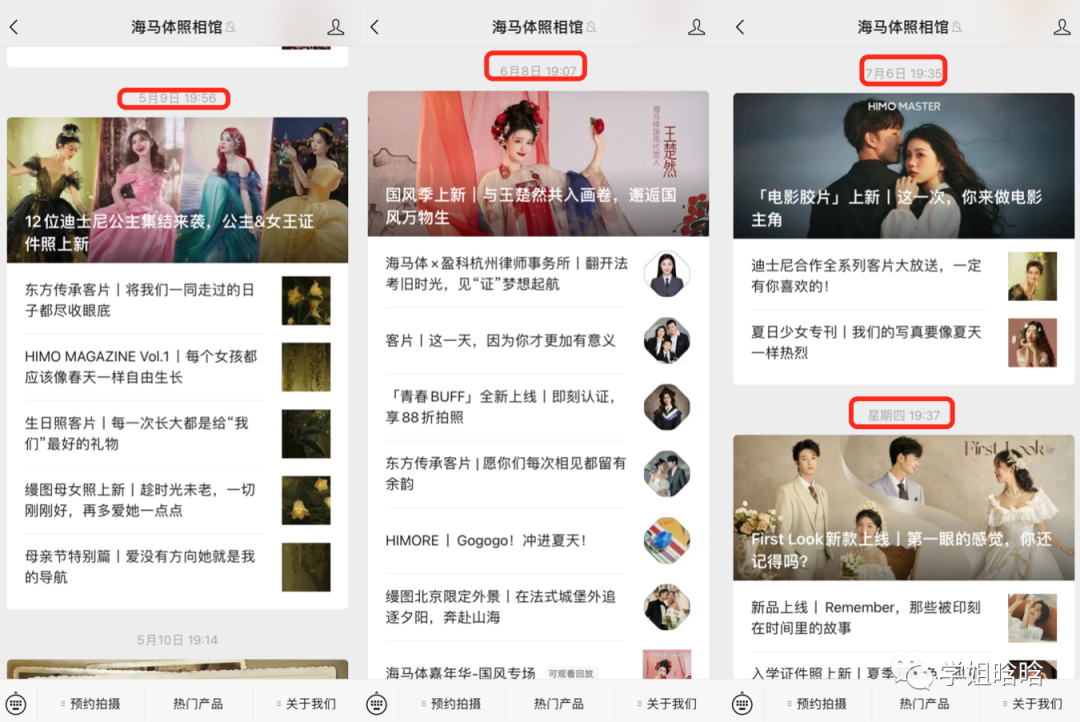Go back in the middle phone screen
The height and width of the screenshot is (722, 1080).
coord(375,27)
